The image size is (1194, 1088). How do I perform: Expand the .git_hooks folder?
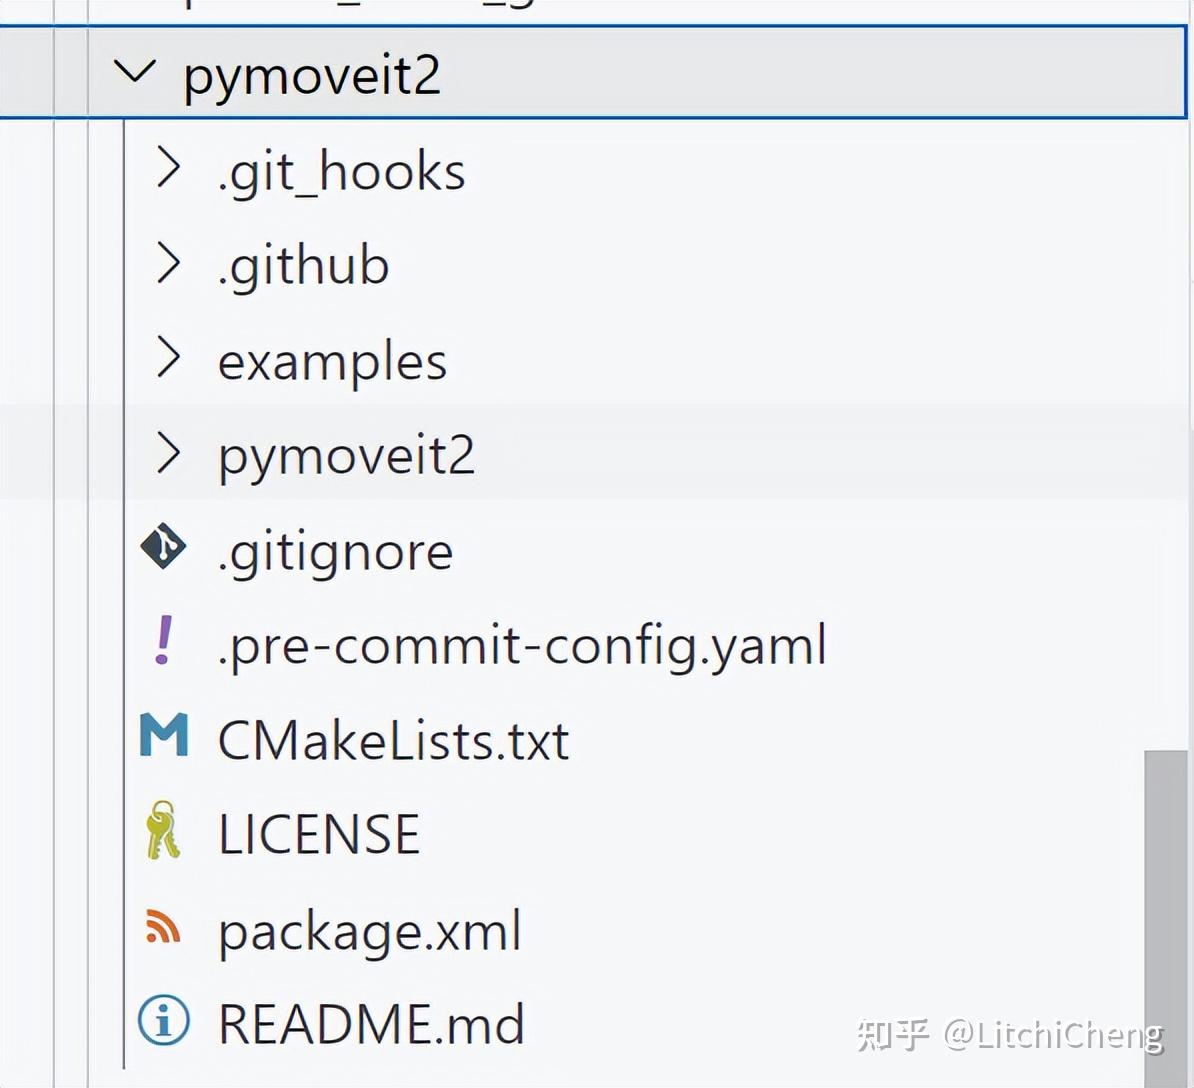click(170, 170)
